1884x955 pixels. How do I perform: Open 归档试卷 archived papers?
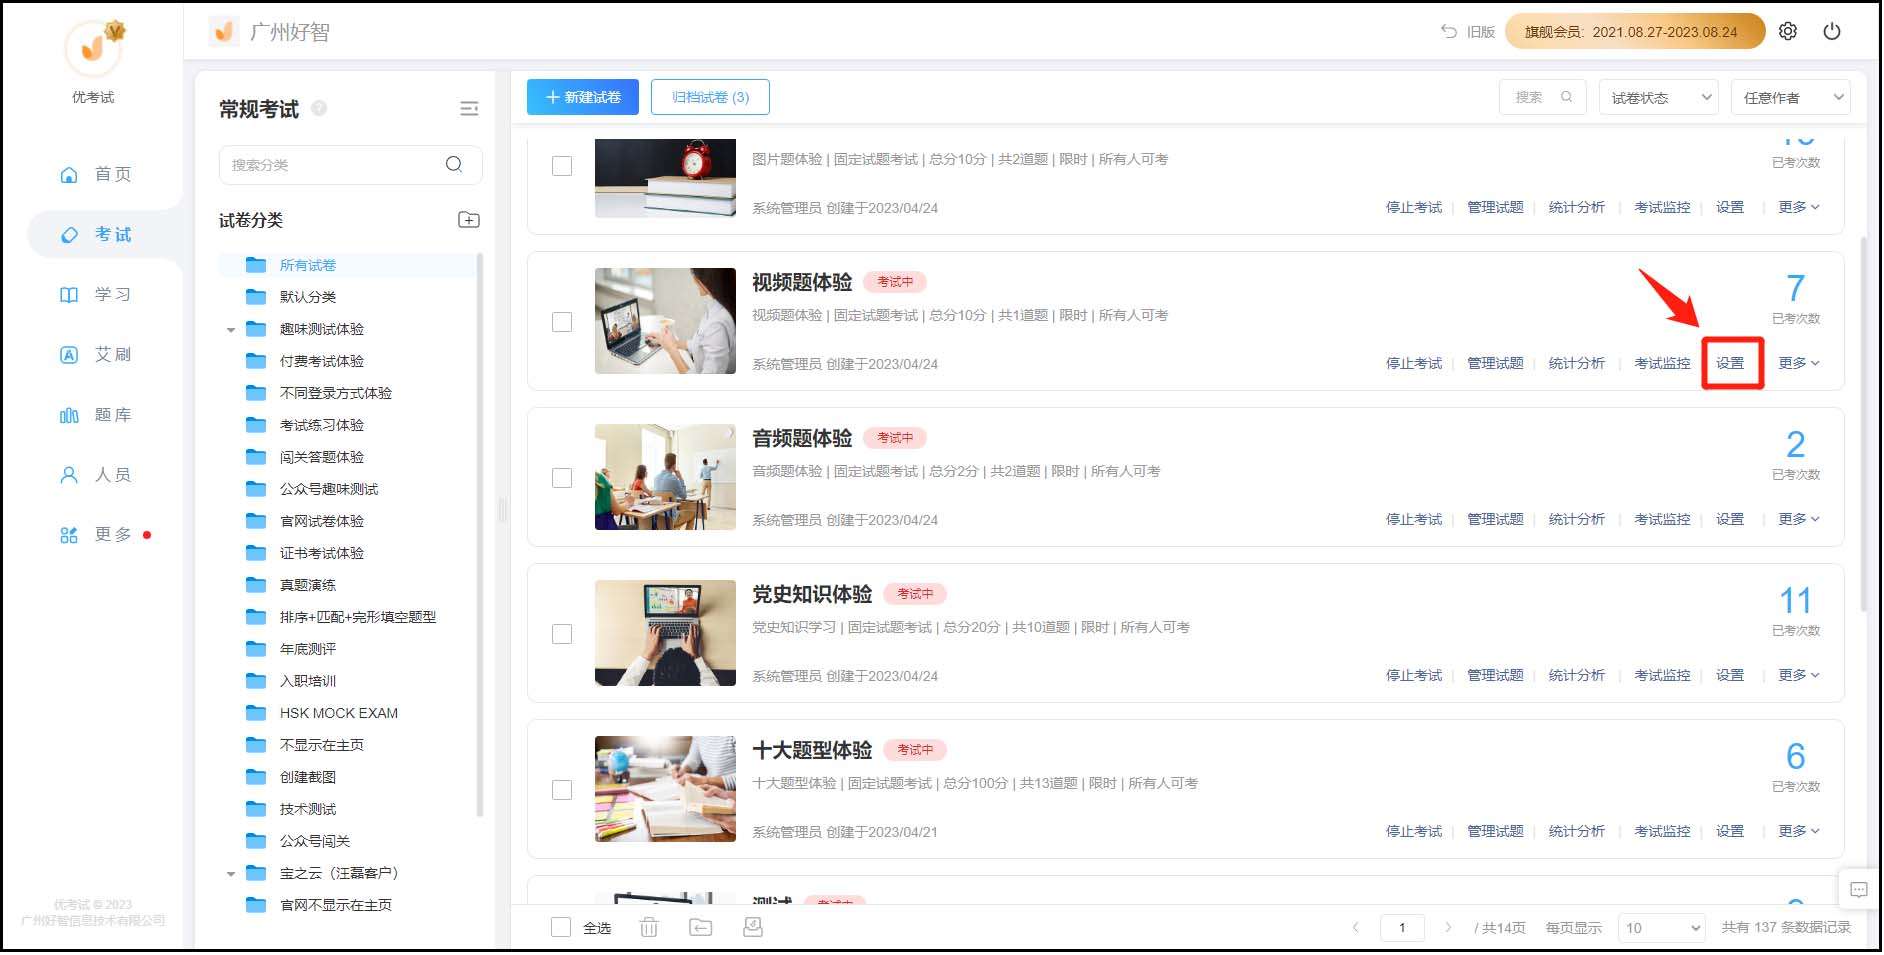click(x=710, y=97)
